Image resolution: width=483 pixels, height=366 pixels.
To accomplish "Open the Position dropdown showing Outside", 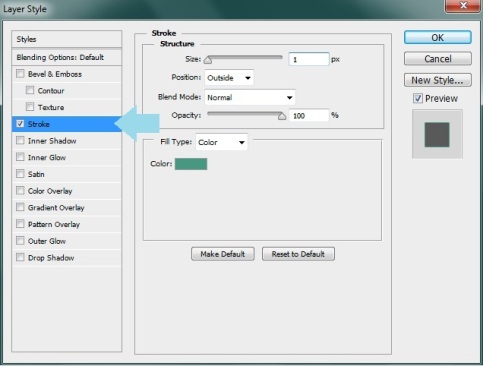I will point(229,78).
